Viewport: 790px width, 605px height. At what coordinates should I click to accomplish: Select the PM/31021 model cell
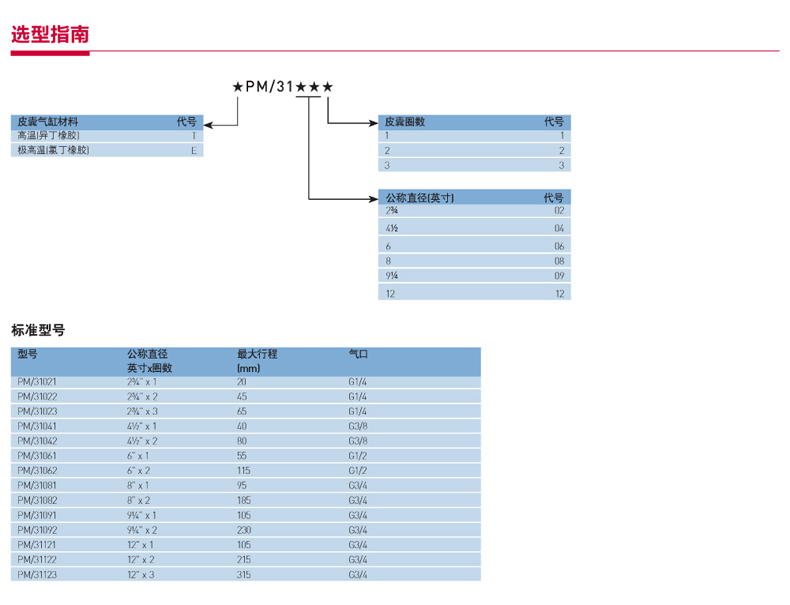coord(37,382)
